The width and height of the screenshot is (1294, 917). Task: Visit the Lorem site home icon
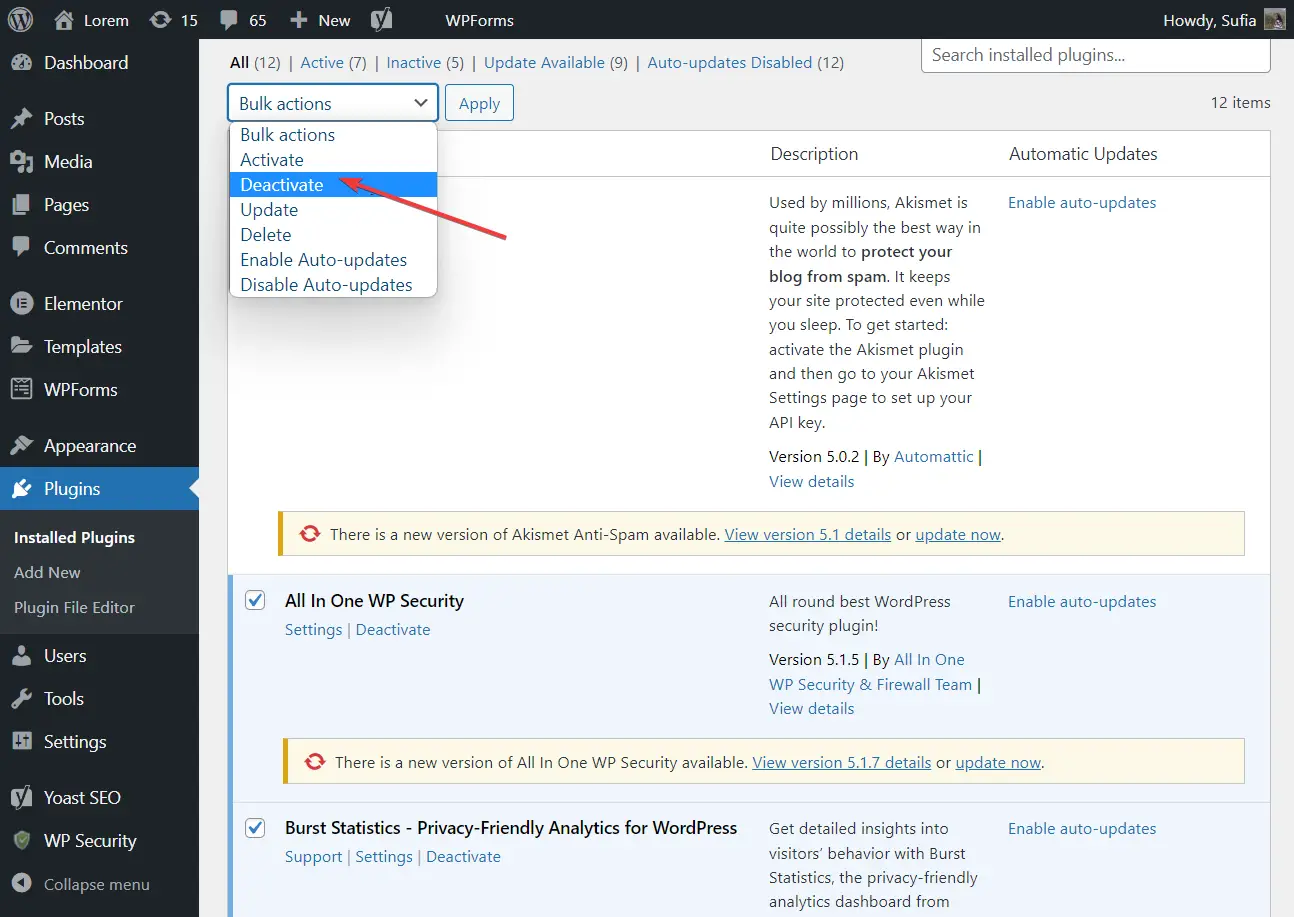(64, 20)
